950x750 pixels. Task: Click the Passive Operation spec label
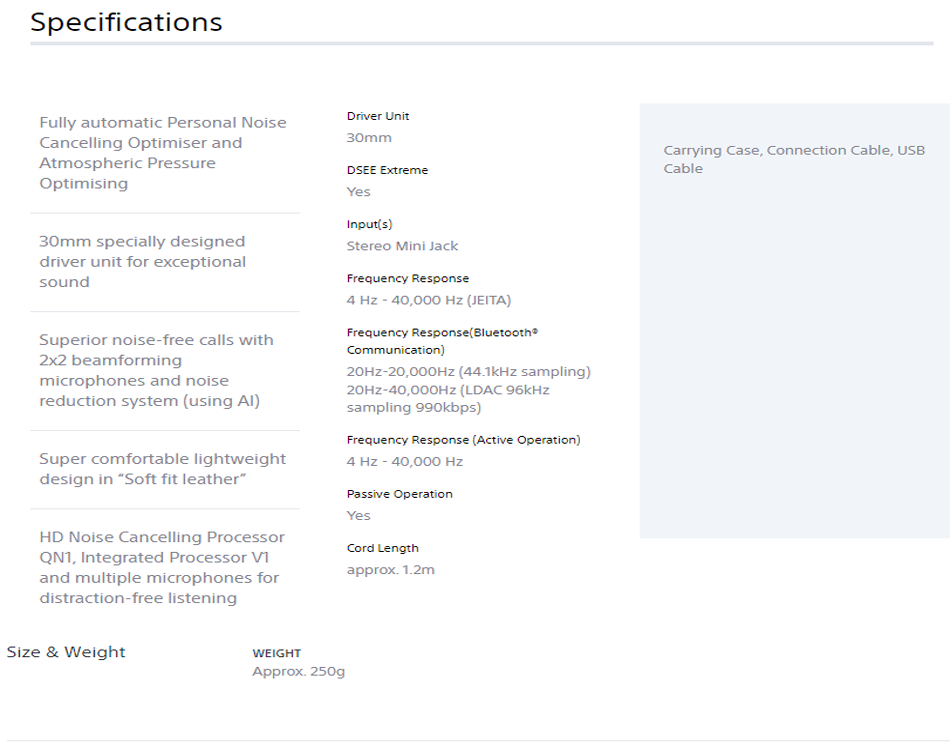[399, 494]
